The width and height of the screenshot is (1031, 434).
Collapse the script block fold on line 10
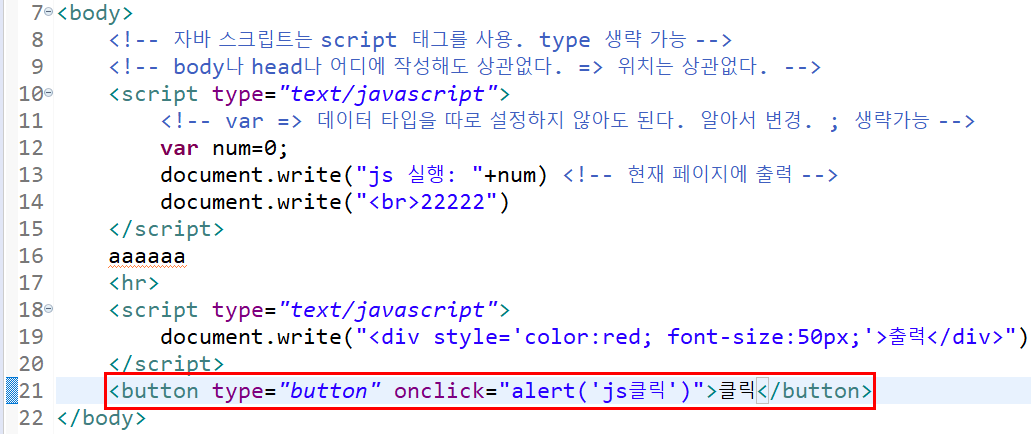click(x=49, y=93)
